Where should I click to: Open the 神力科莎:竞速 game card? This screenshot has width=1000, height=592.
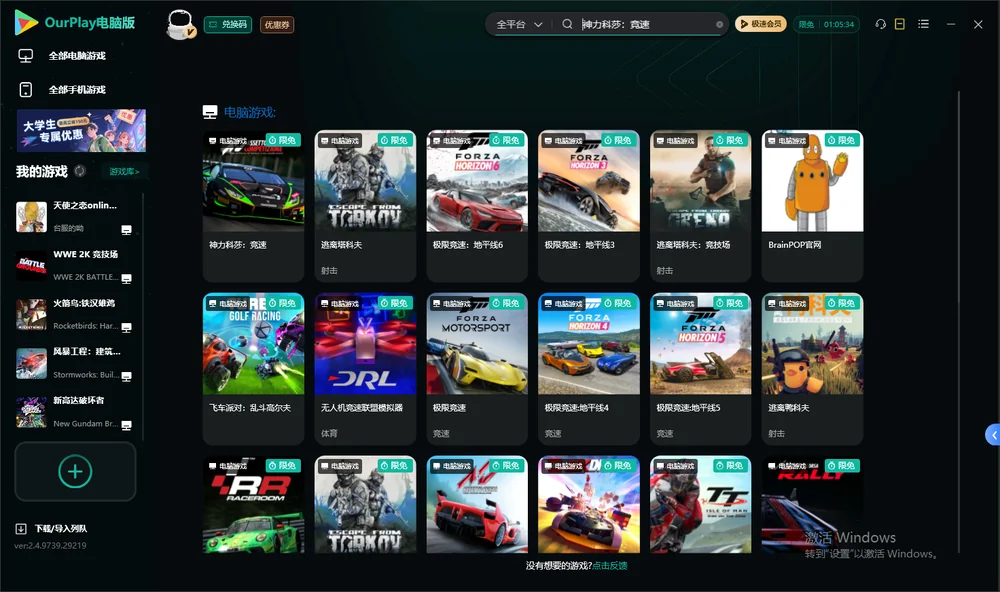pos(253,205)
